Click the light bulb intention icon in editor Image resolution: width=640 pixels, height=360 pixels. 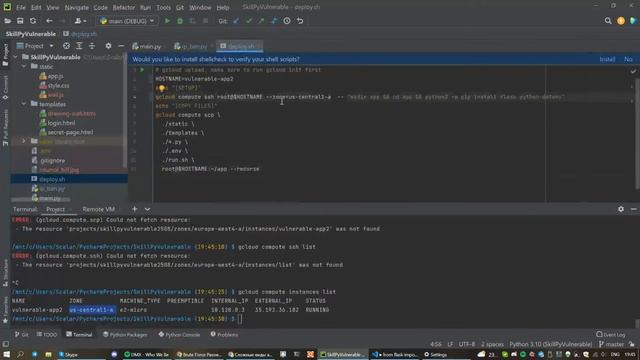[162, 88]
